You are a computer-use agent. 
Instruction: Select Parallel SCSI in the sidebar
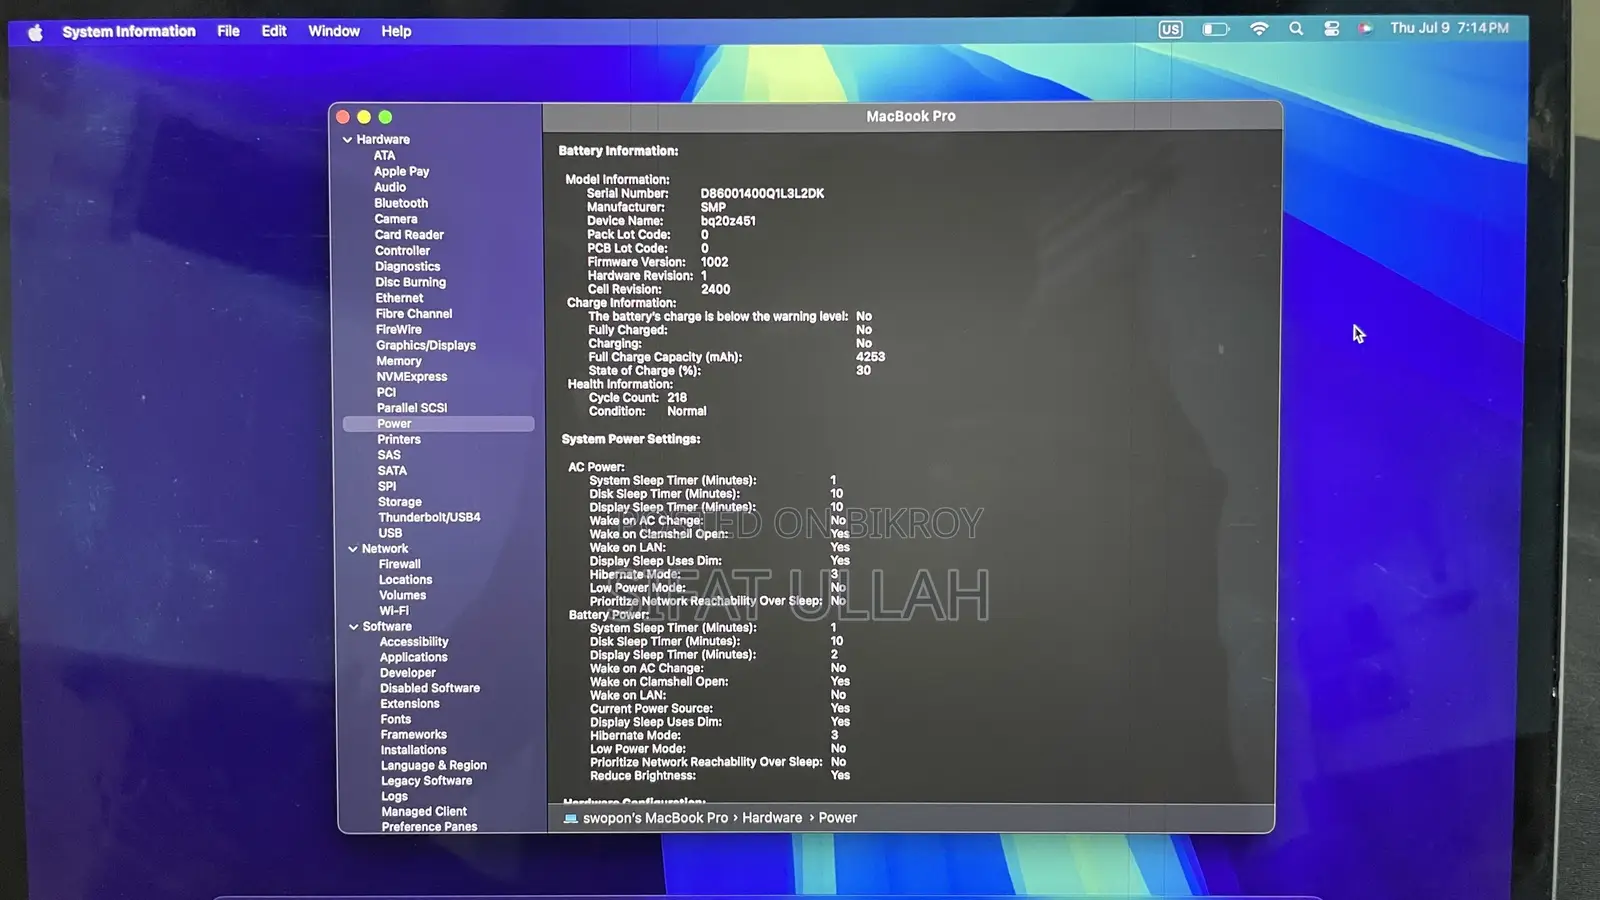[412, 408]
